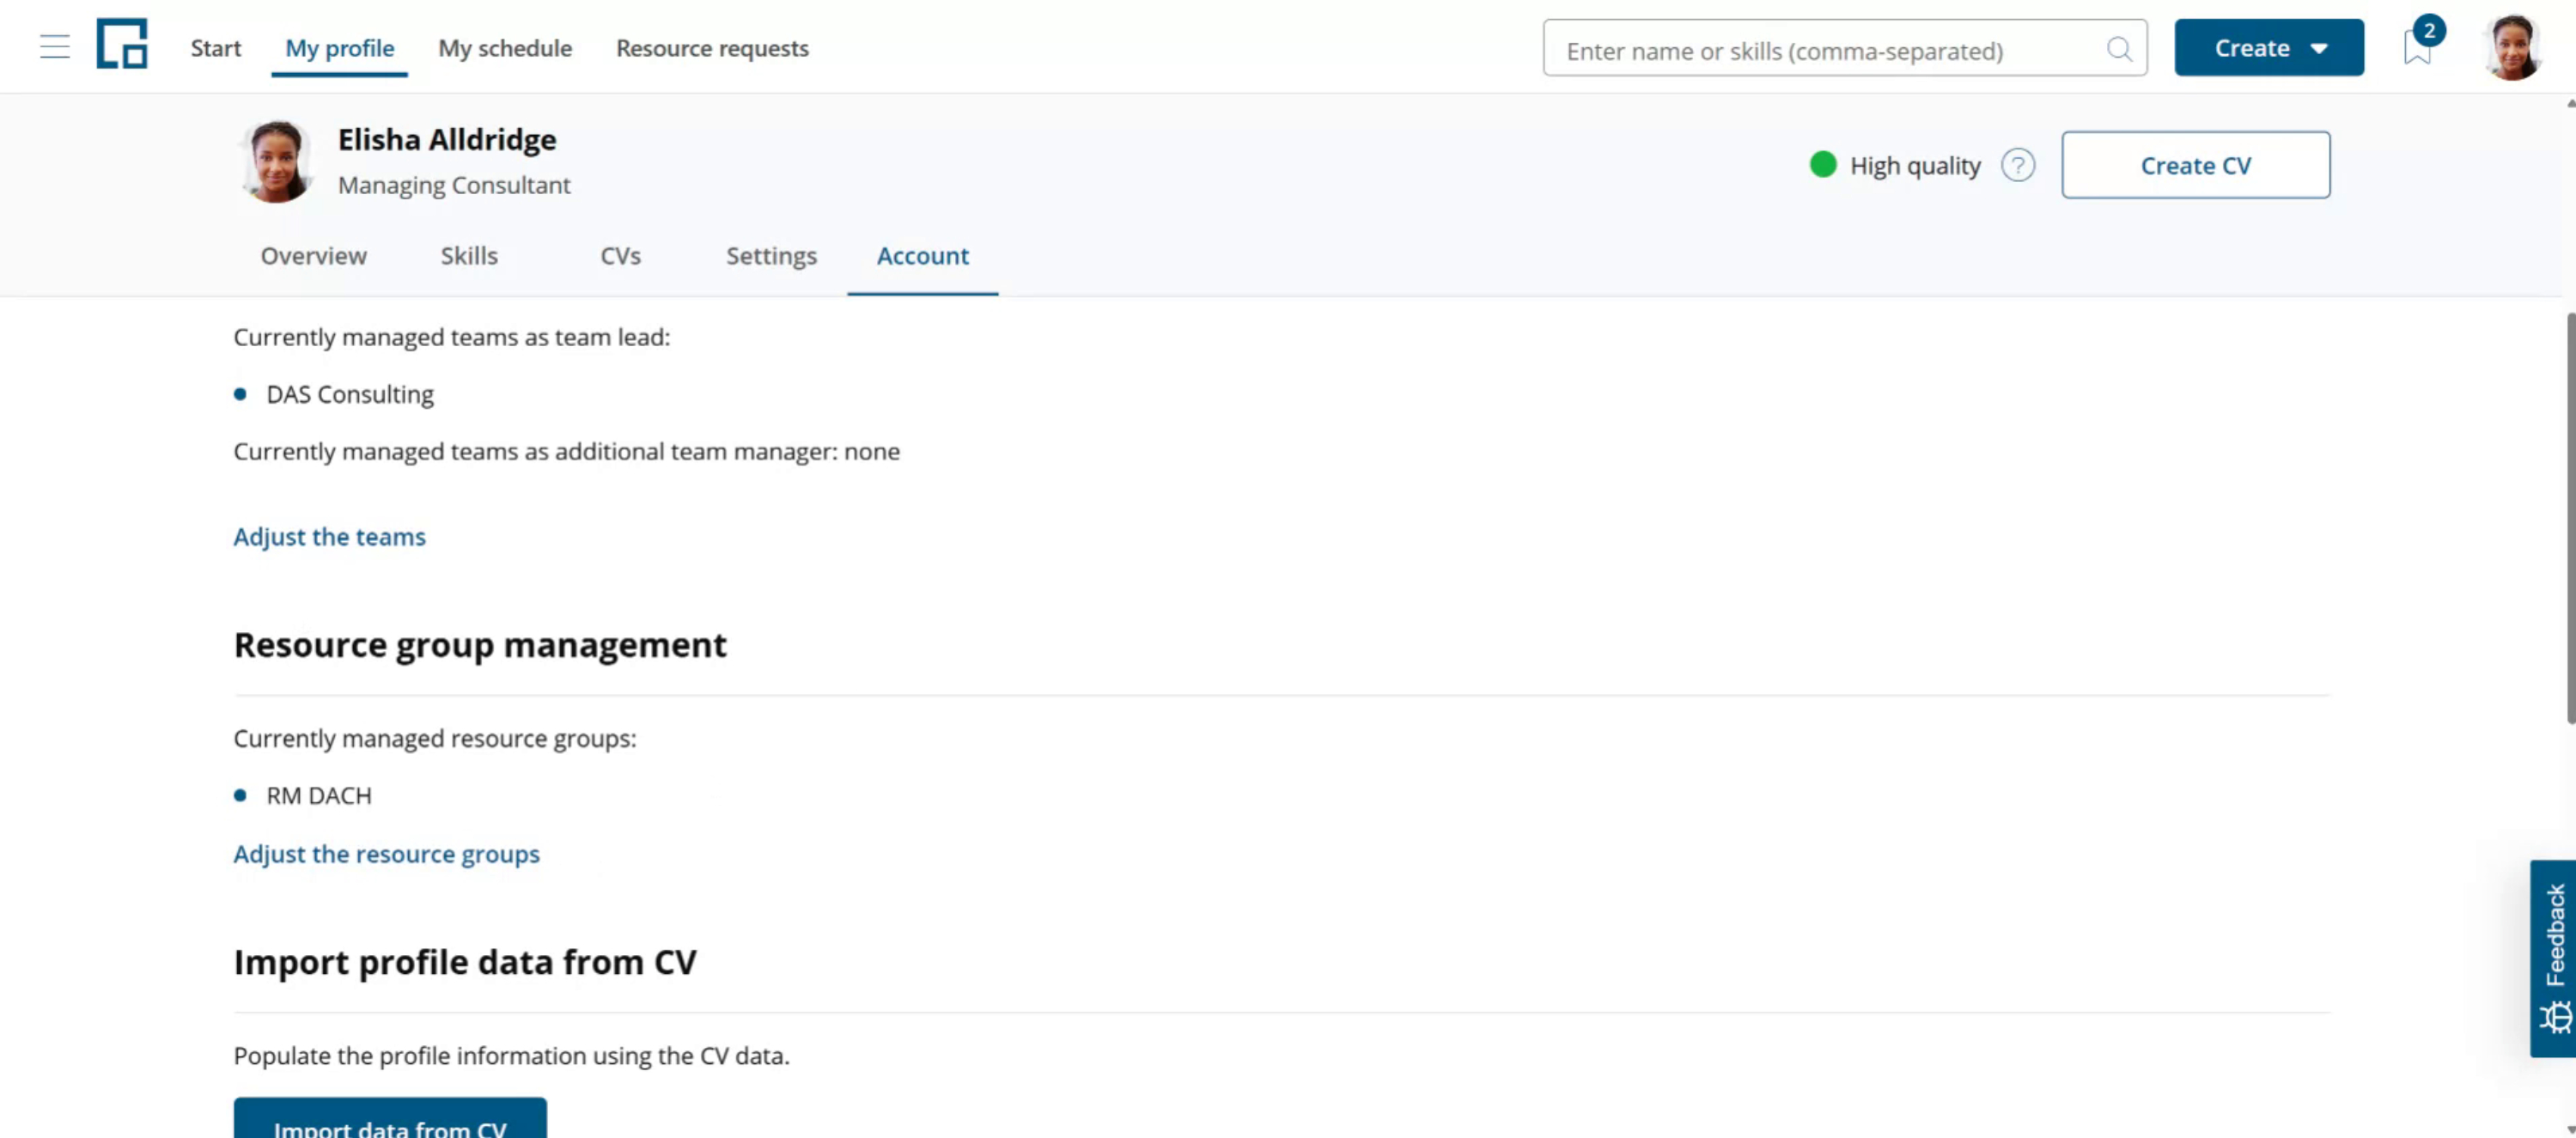
Task: Switch to the Skills tab
Action: 469,256
